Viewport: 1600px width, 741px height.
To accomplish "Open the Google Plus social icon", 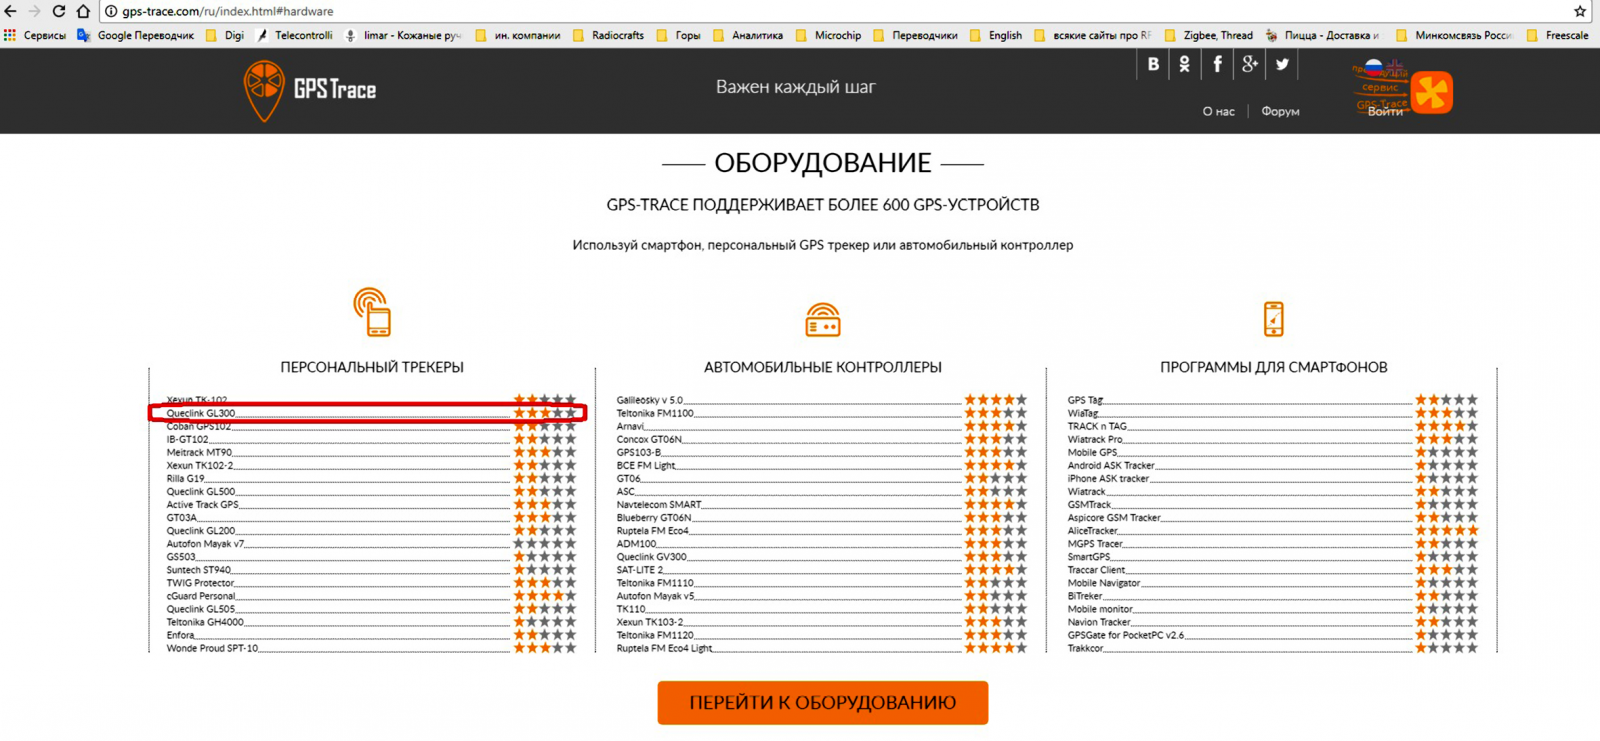I will [x=1249, y=64].
